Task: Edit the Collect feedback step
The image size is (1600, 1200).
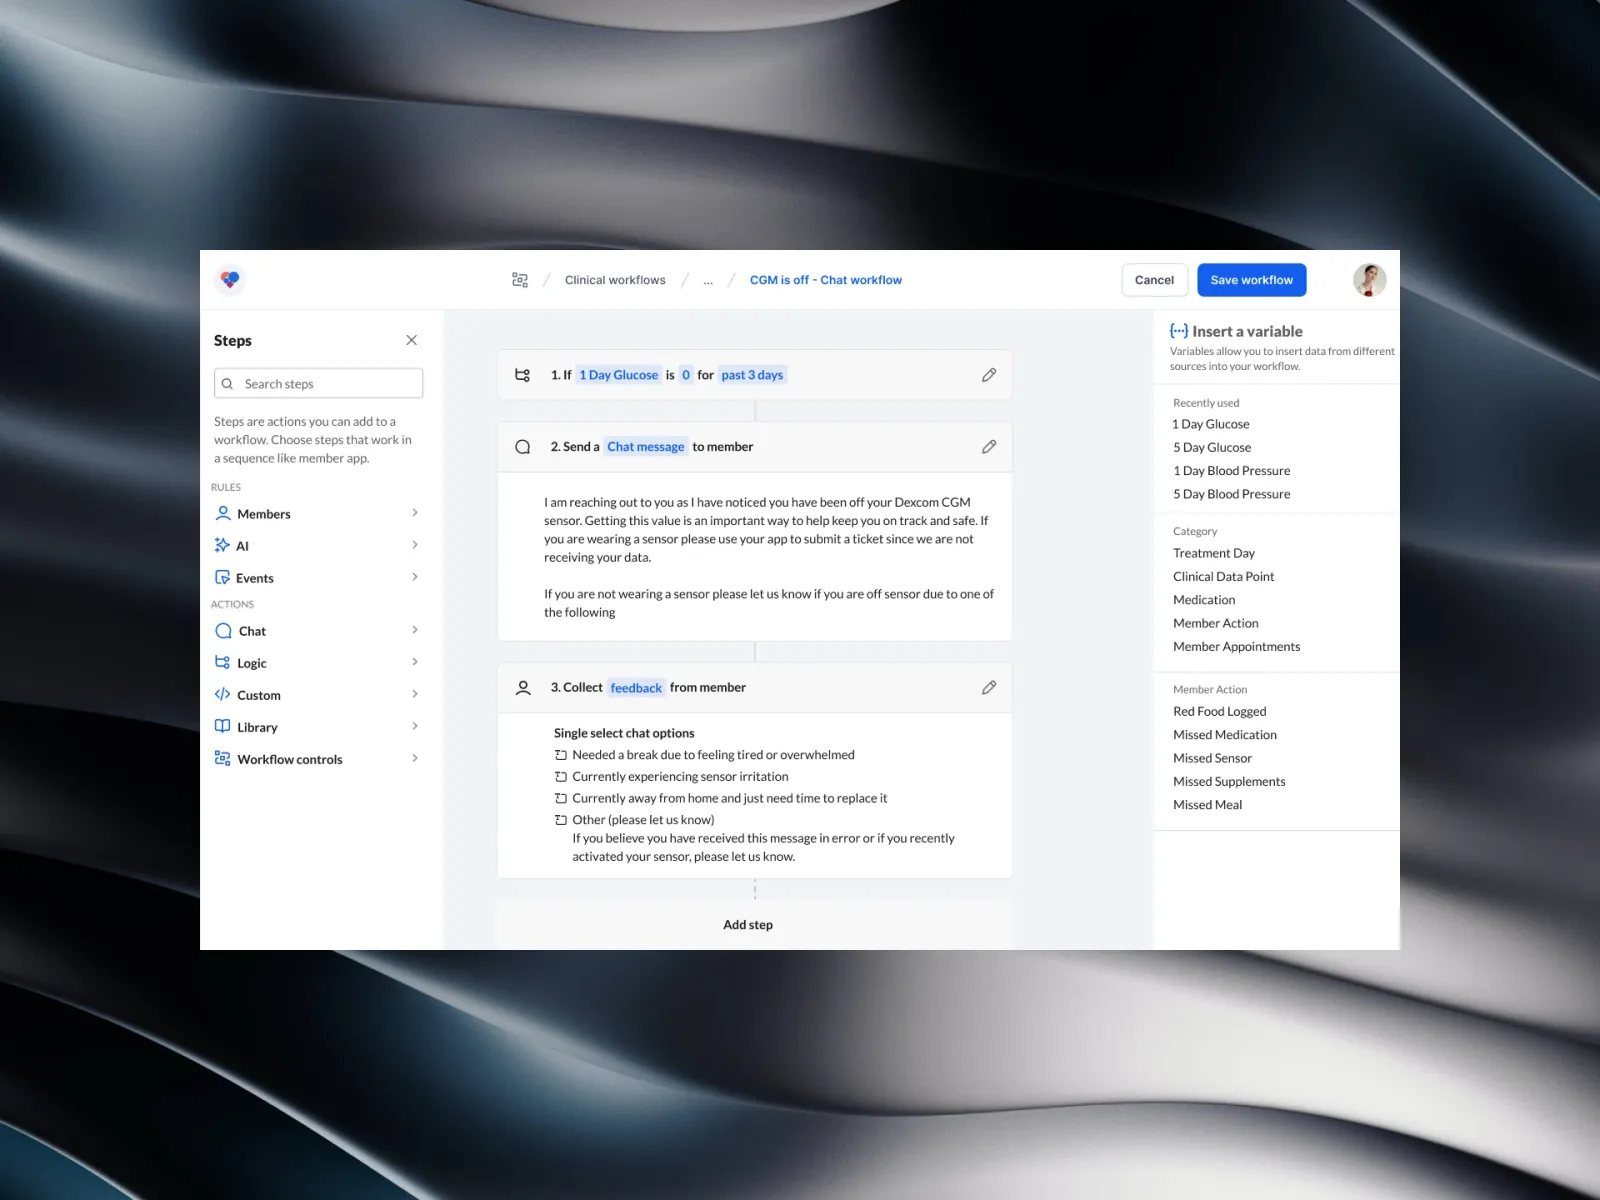Action: point(989,687)
